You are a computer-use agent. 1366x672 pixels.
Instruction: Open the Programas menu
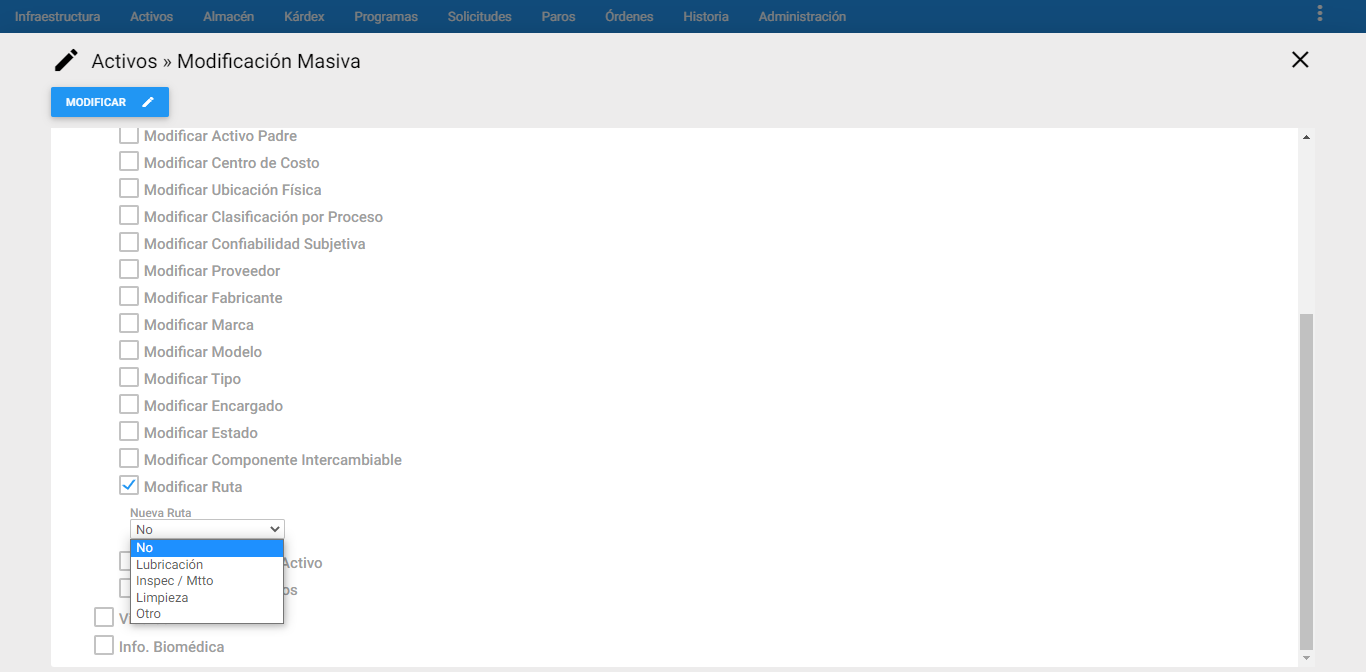(x=386, y=17)
